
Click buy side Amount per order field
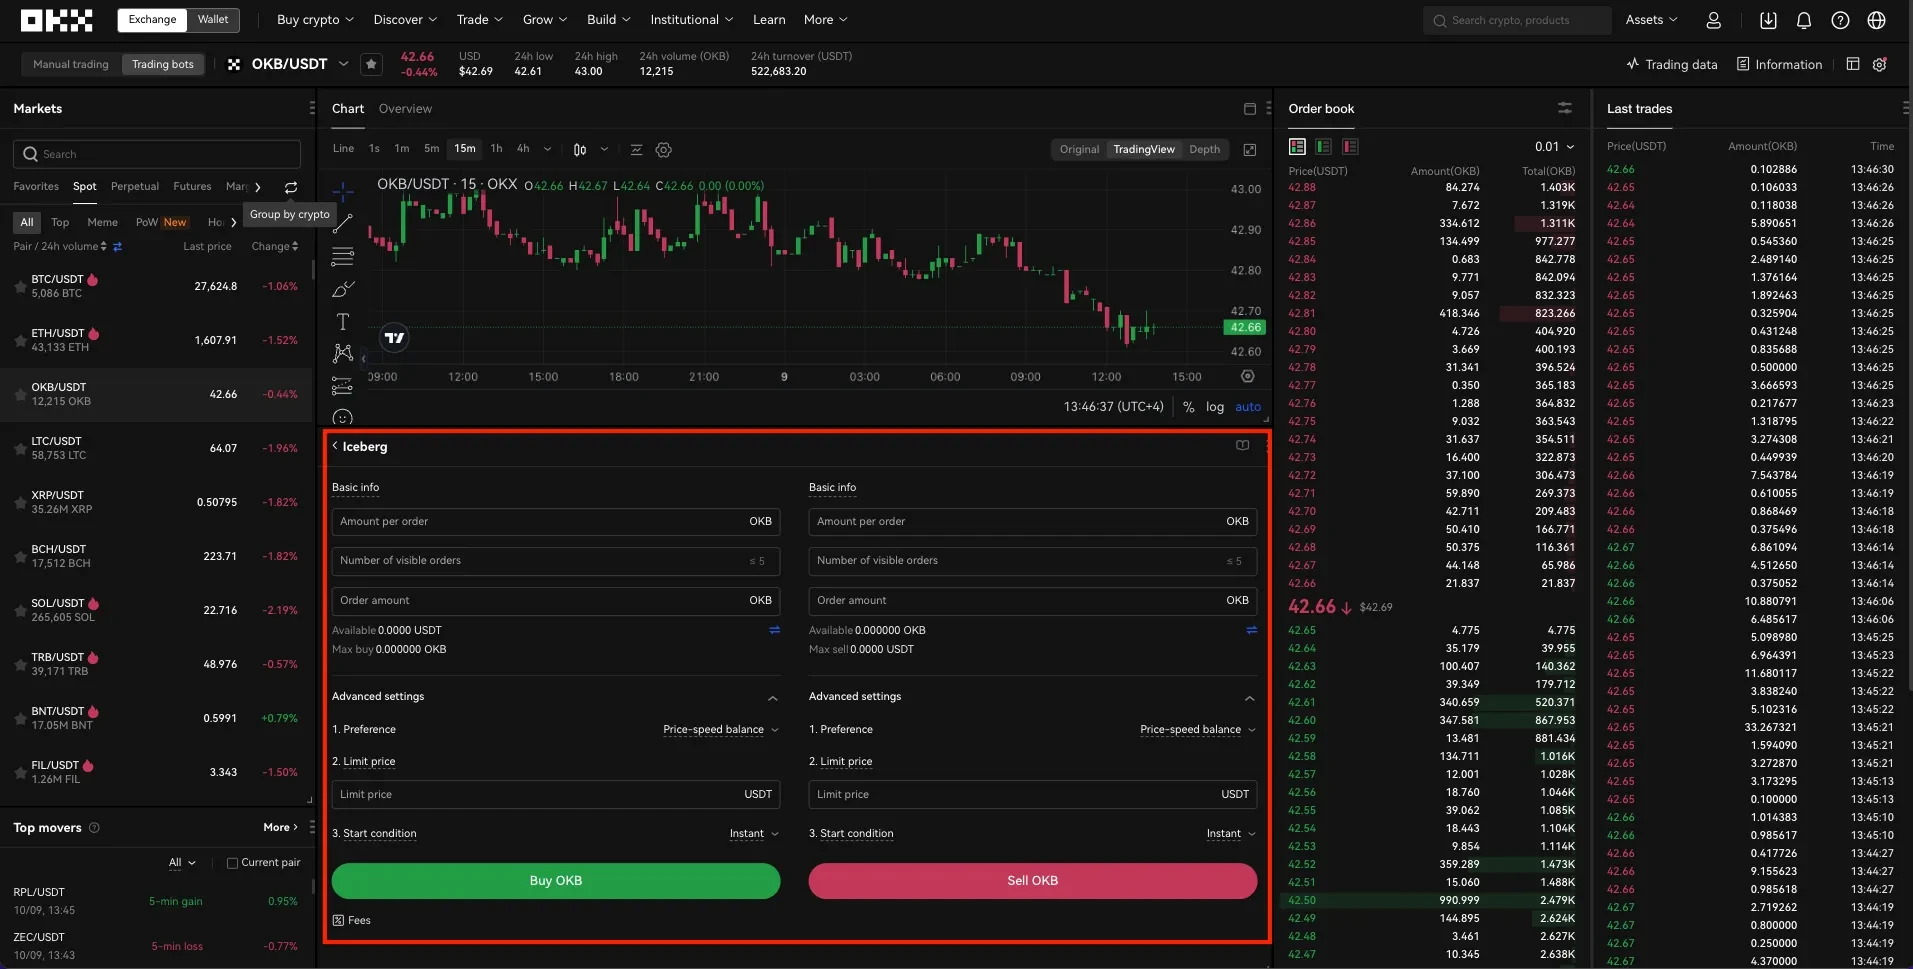coord(556,522)
